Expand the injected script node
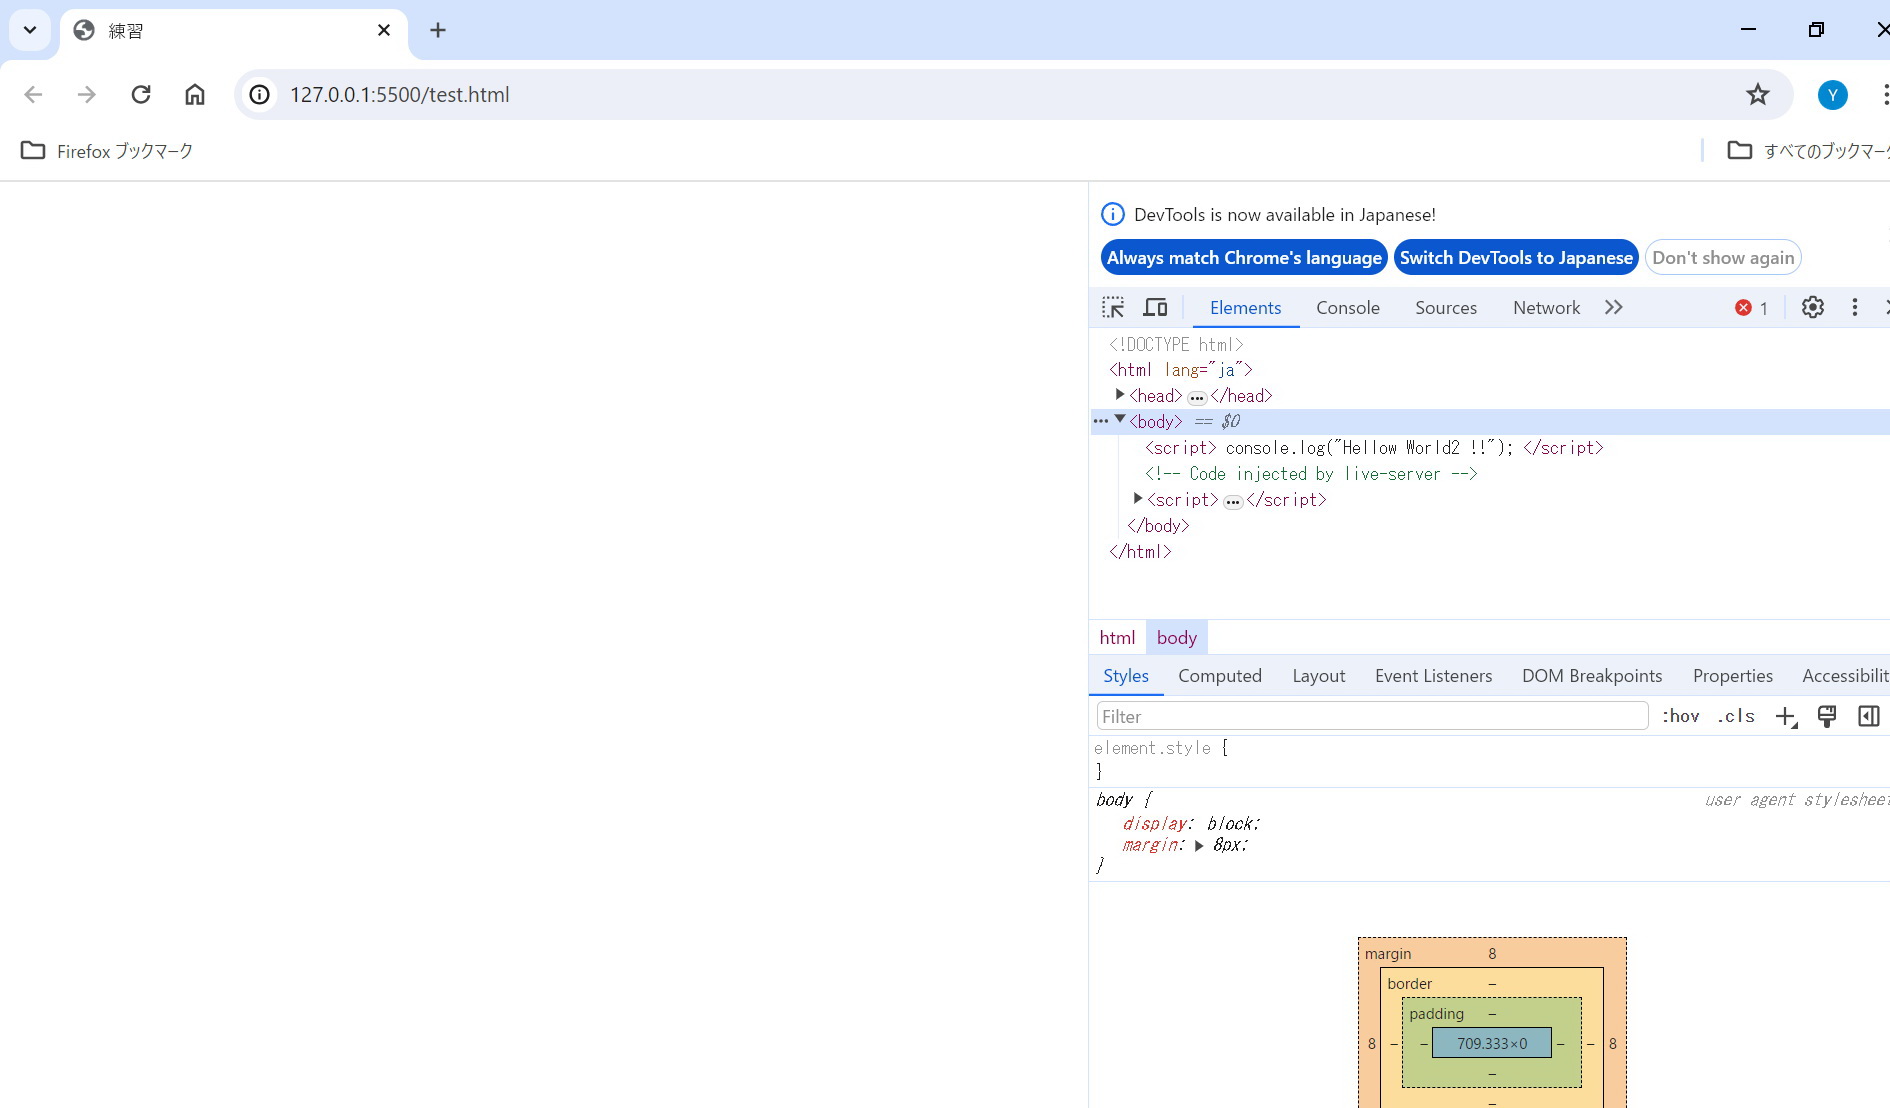Viewport: 1890px width, 1108px height. (1138, 498)
